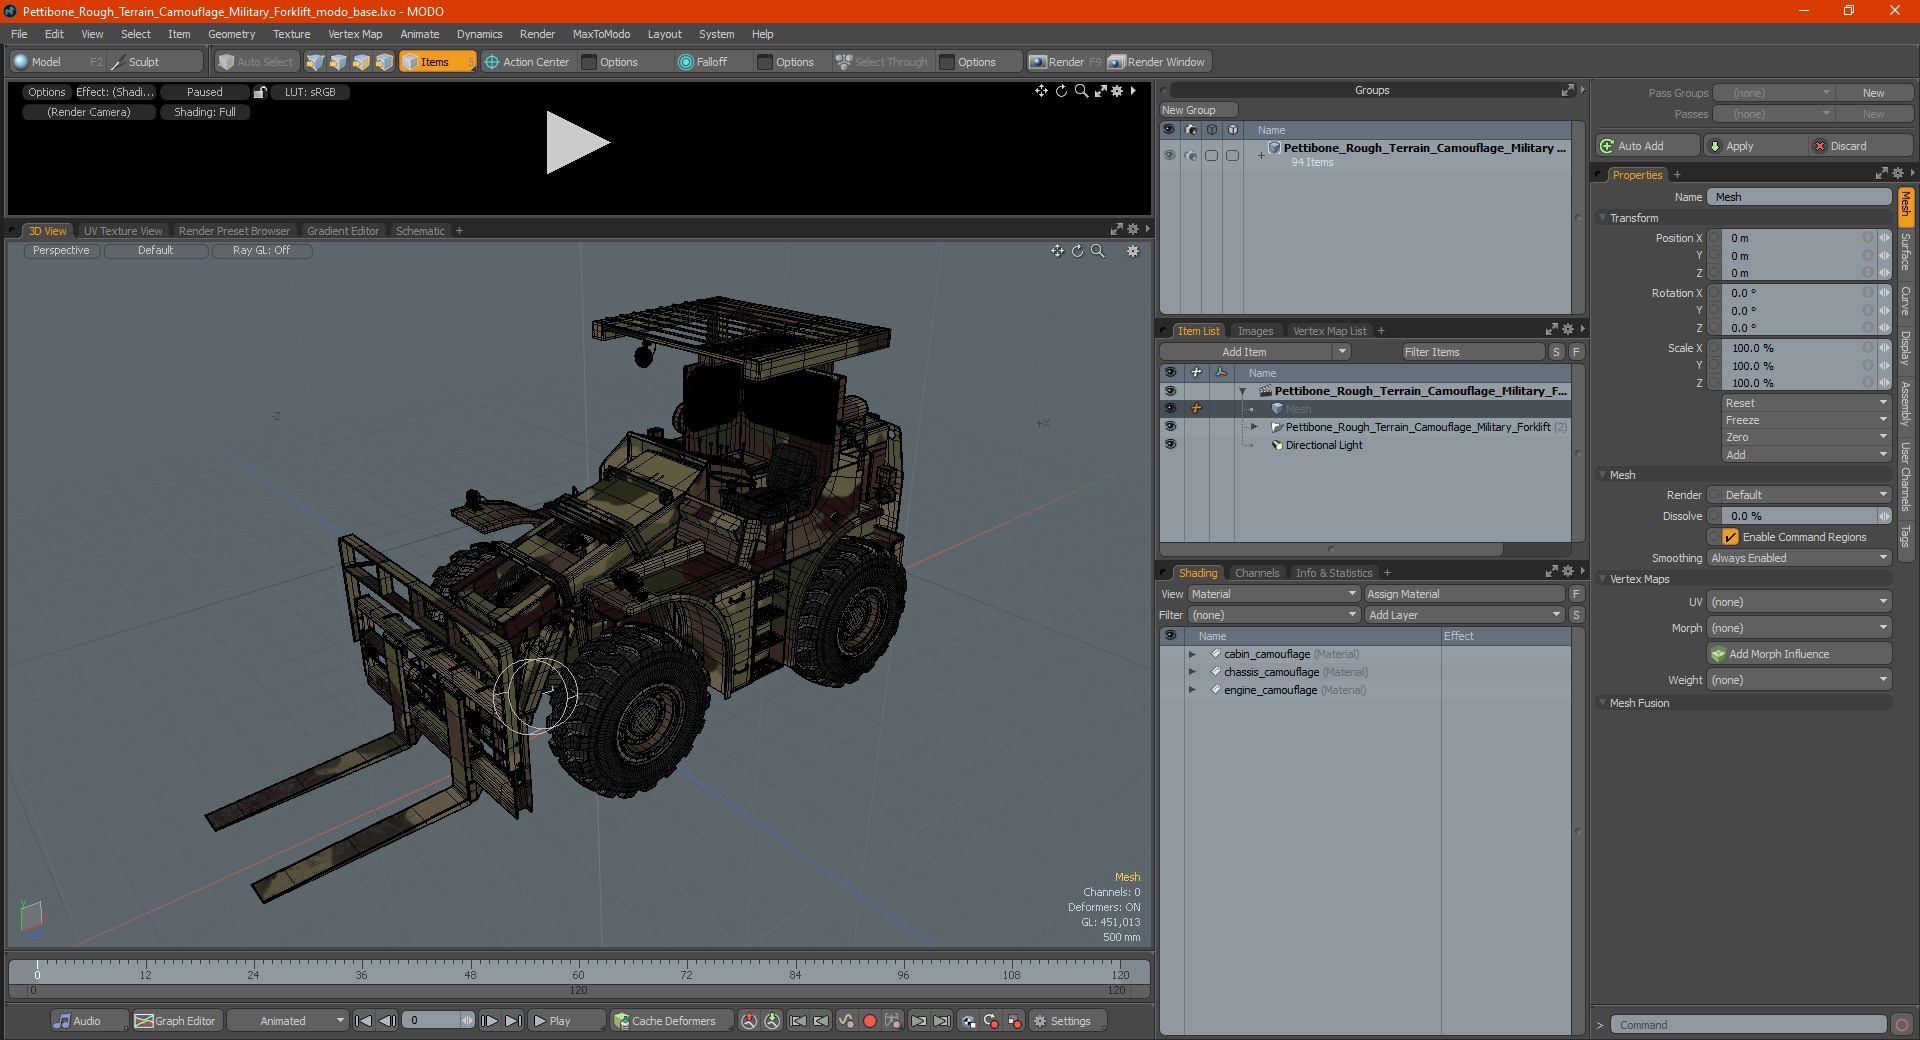Image resolution: width=1920 pixels, height=1040 pixels.
Task: Toggle visibility of the group in Groups panel
Action: tap(1169, 155)
